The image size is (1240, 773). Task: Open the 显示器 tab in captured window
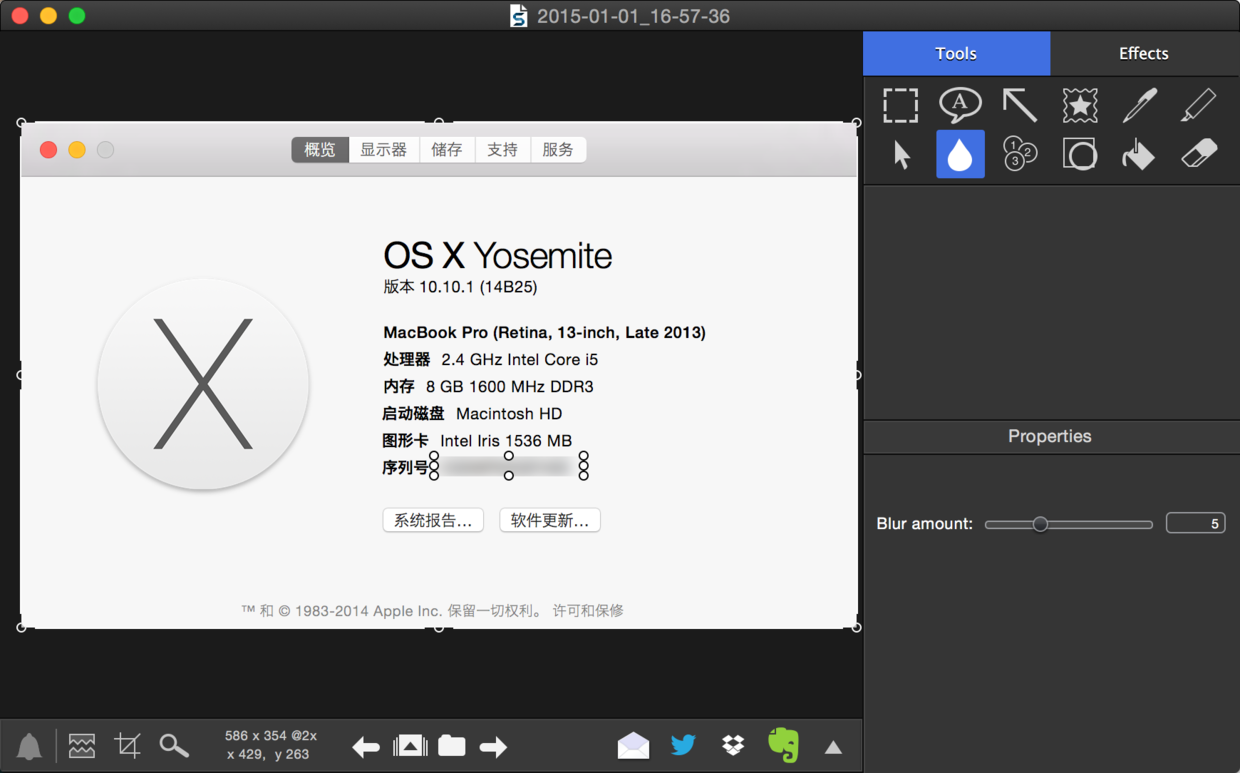coord(384,150)
